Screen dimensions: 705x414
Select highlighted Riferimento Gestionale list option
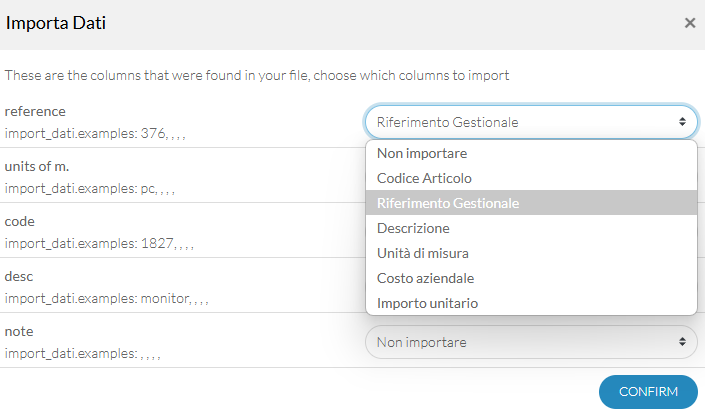pos(531,203)
